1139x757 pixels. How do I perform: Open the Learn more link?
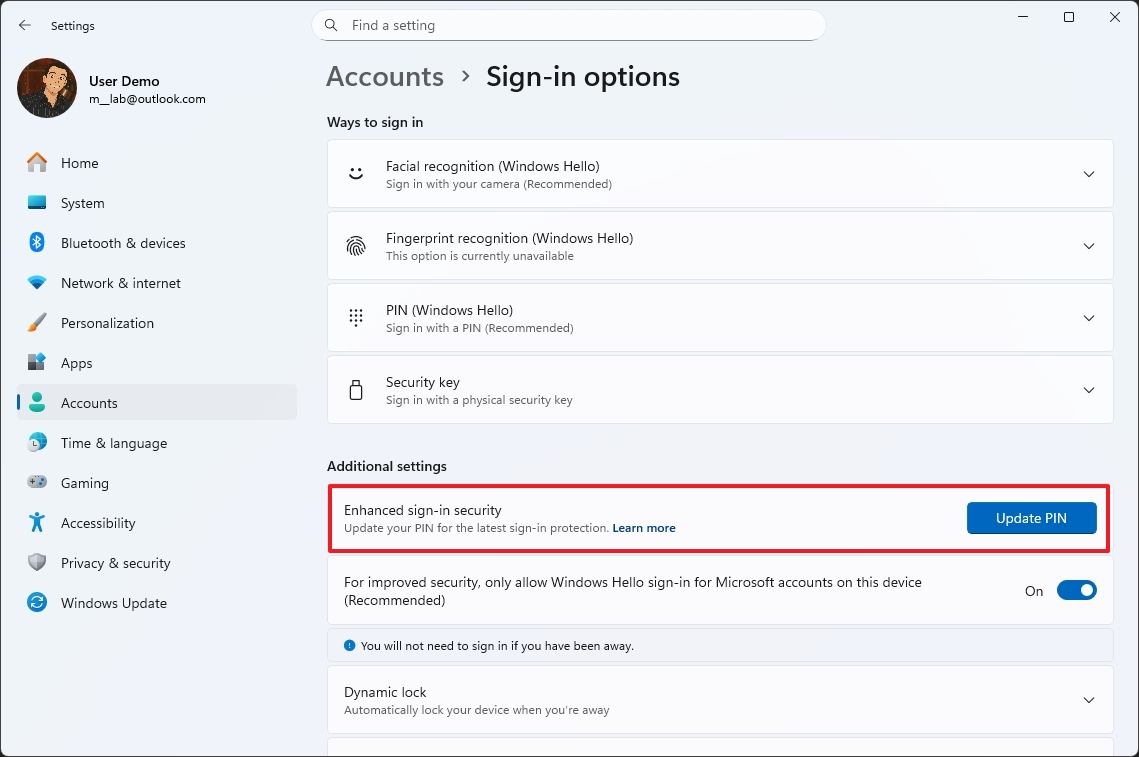tap(644, 528)
